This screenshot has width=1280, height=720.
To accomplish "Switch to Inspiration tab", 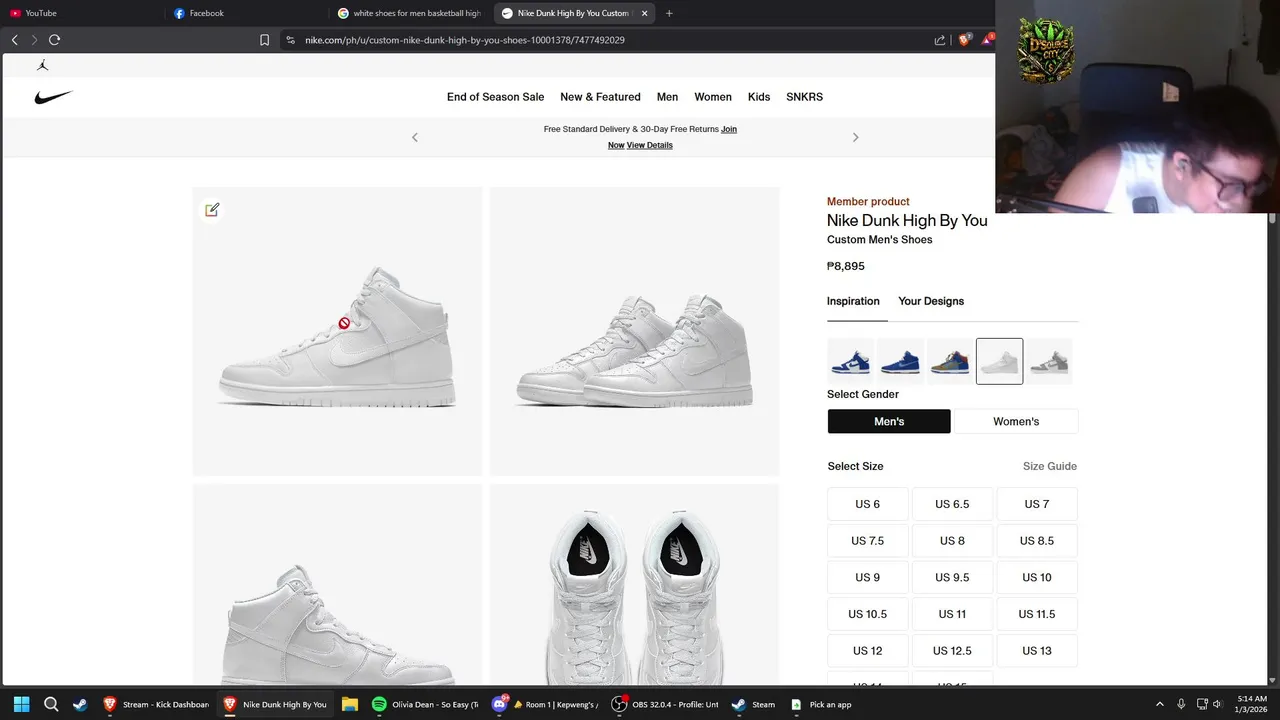I will click(853, 301).
